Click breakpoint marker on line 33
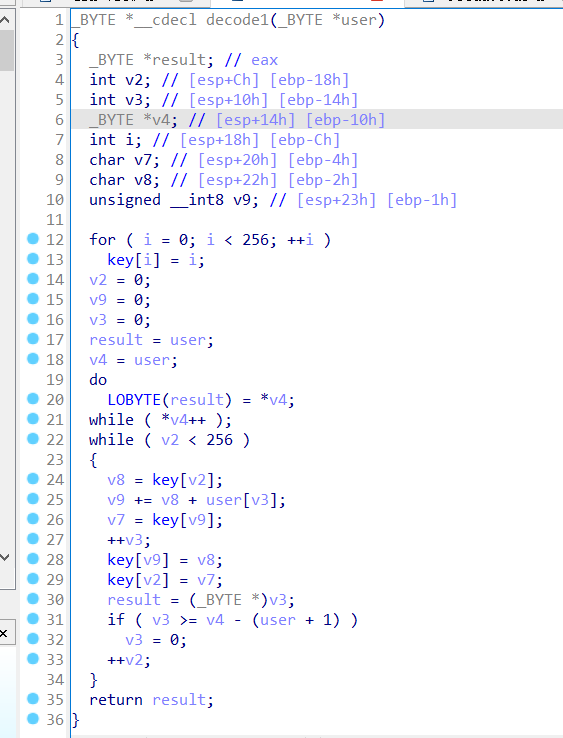The height and width of the screenshot is (738, 563). (x=33, y=659)
